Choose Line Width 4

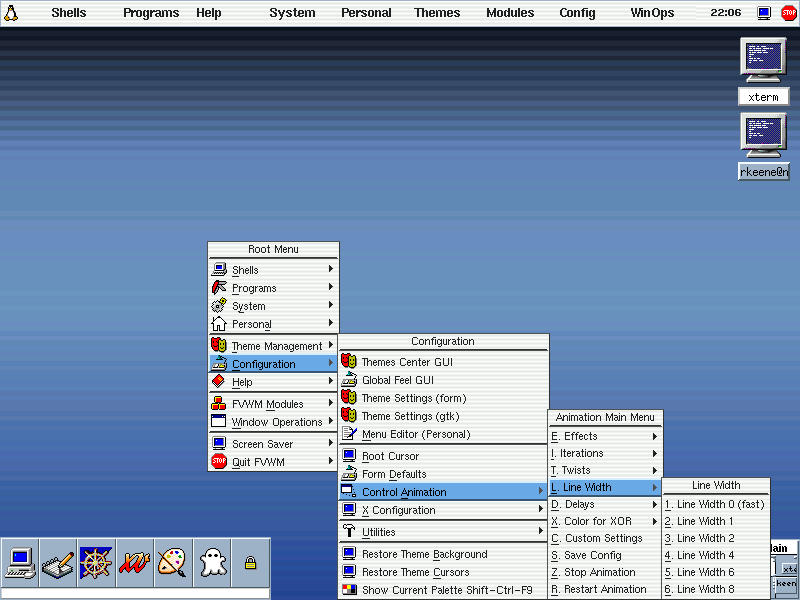[716, 555]
